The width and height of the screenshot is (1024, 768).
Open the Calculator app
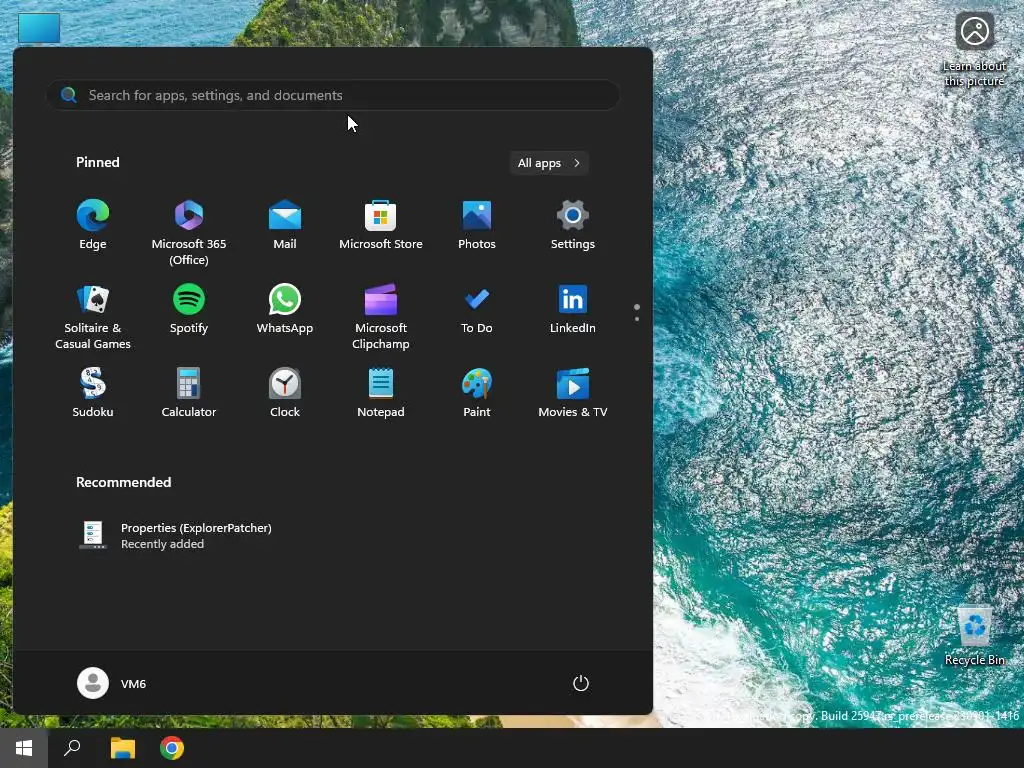(x=189, y=392)
